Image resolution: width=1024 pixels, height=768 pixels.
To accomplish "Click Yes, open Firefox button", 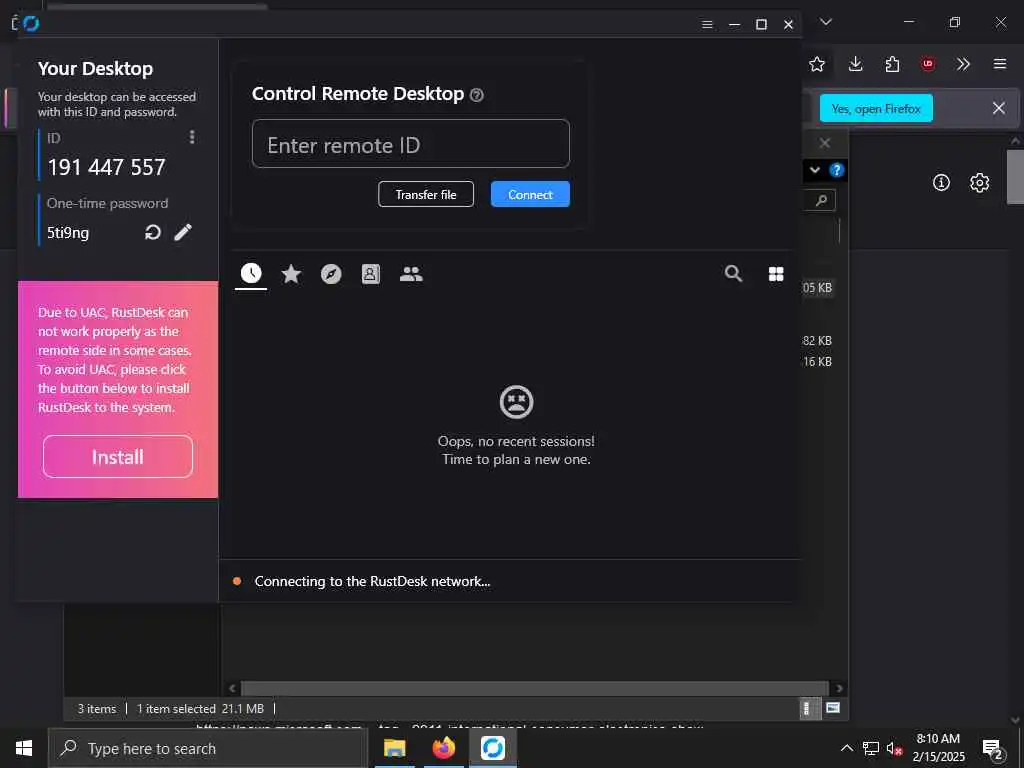I will pos(876,108).
